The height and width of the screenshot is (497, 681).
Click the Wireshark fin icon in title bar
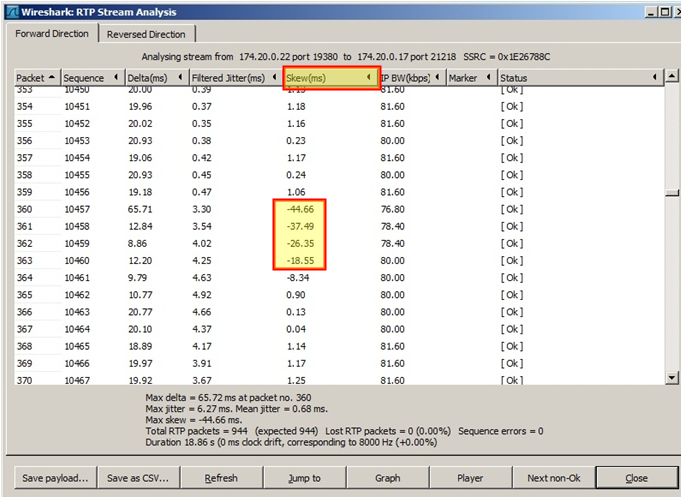point(13,12)
